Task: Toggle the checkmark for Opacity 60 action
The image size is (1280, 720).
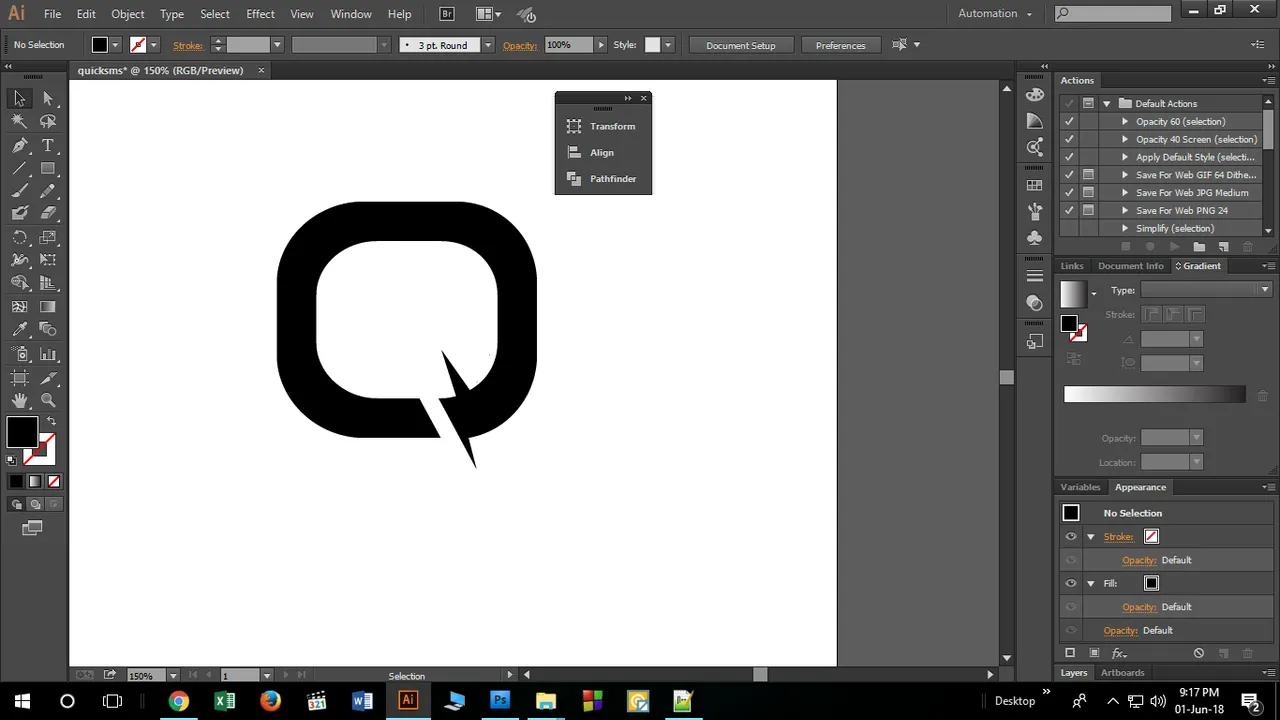Action: coord(1069,121)
